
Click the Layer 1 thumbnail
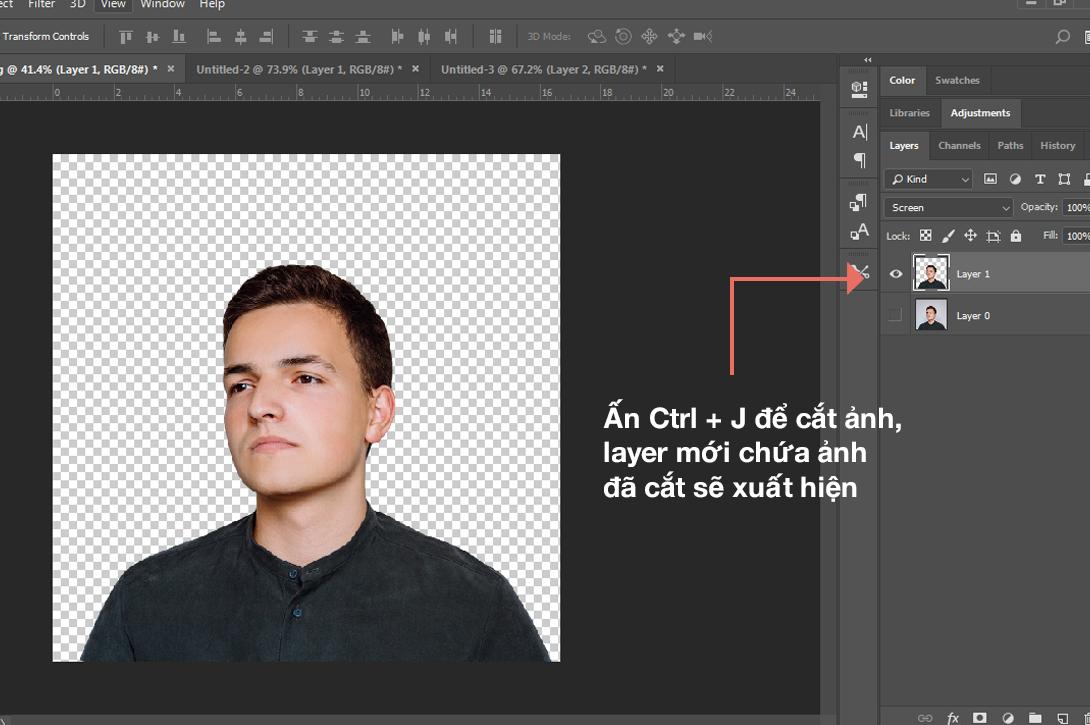pos(931,272)
